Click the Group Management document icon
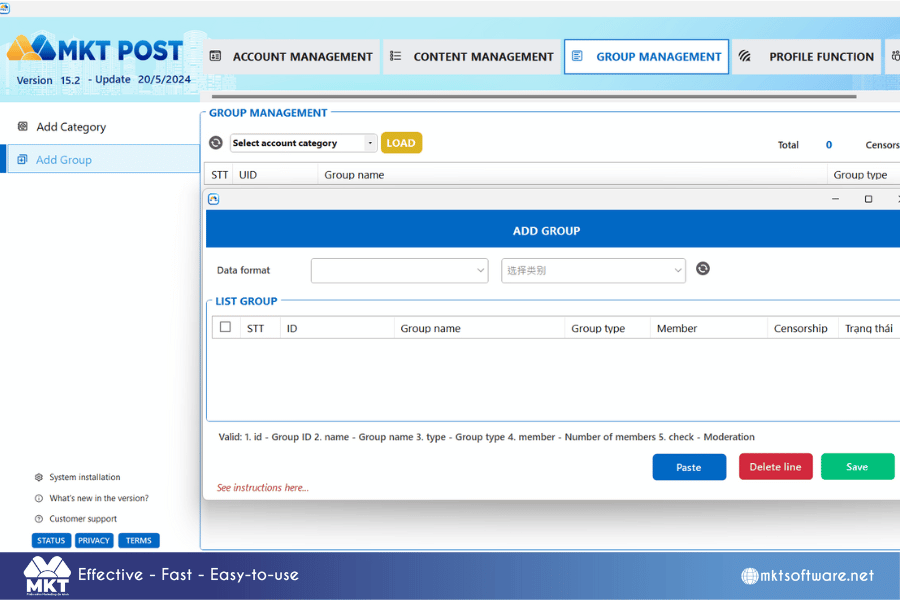The width and height of the screenshot is (900, 600). (x=577, y=56)
